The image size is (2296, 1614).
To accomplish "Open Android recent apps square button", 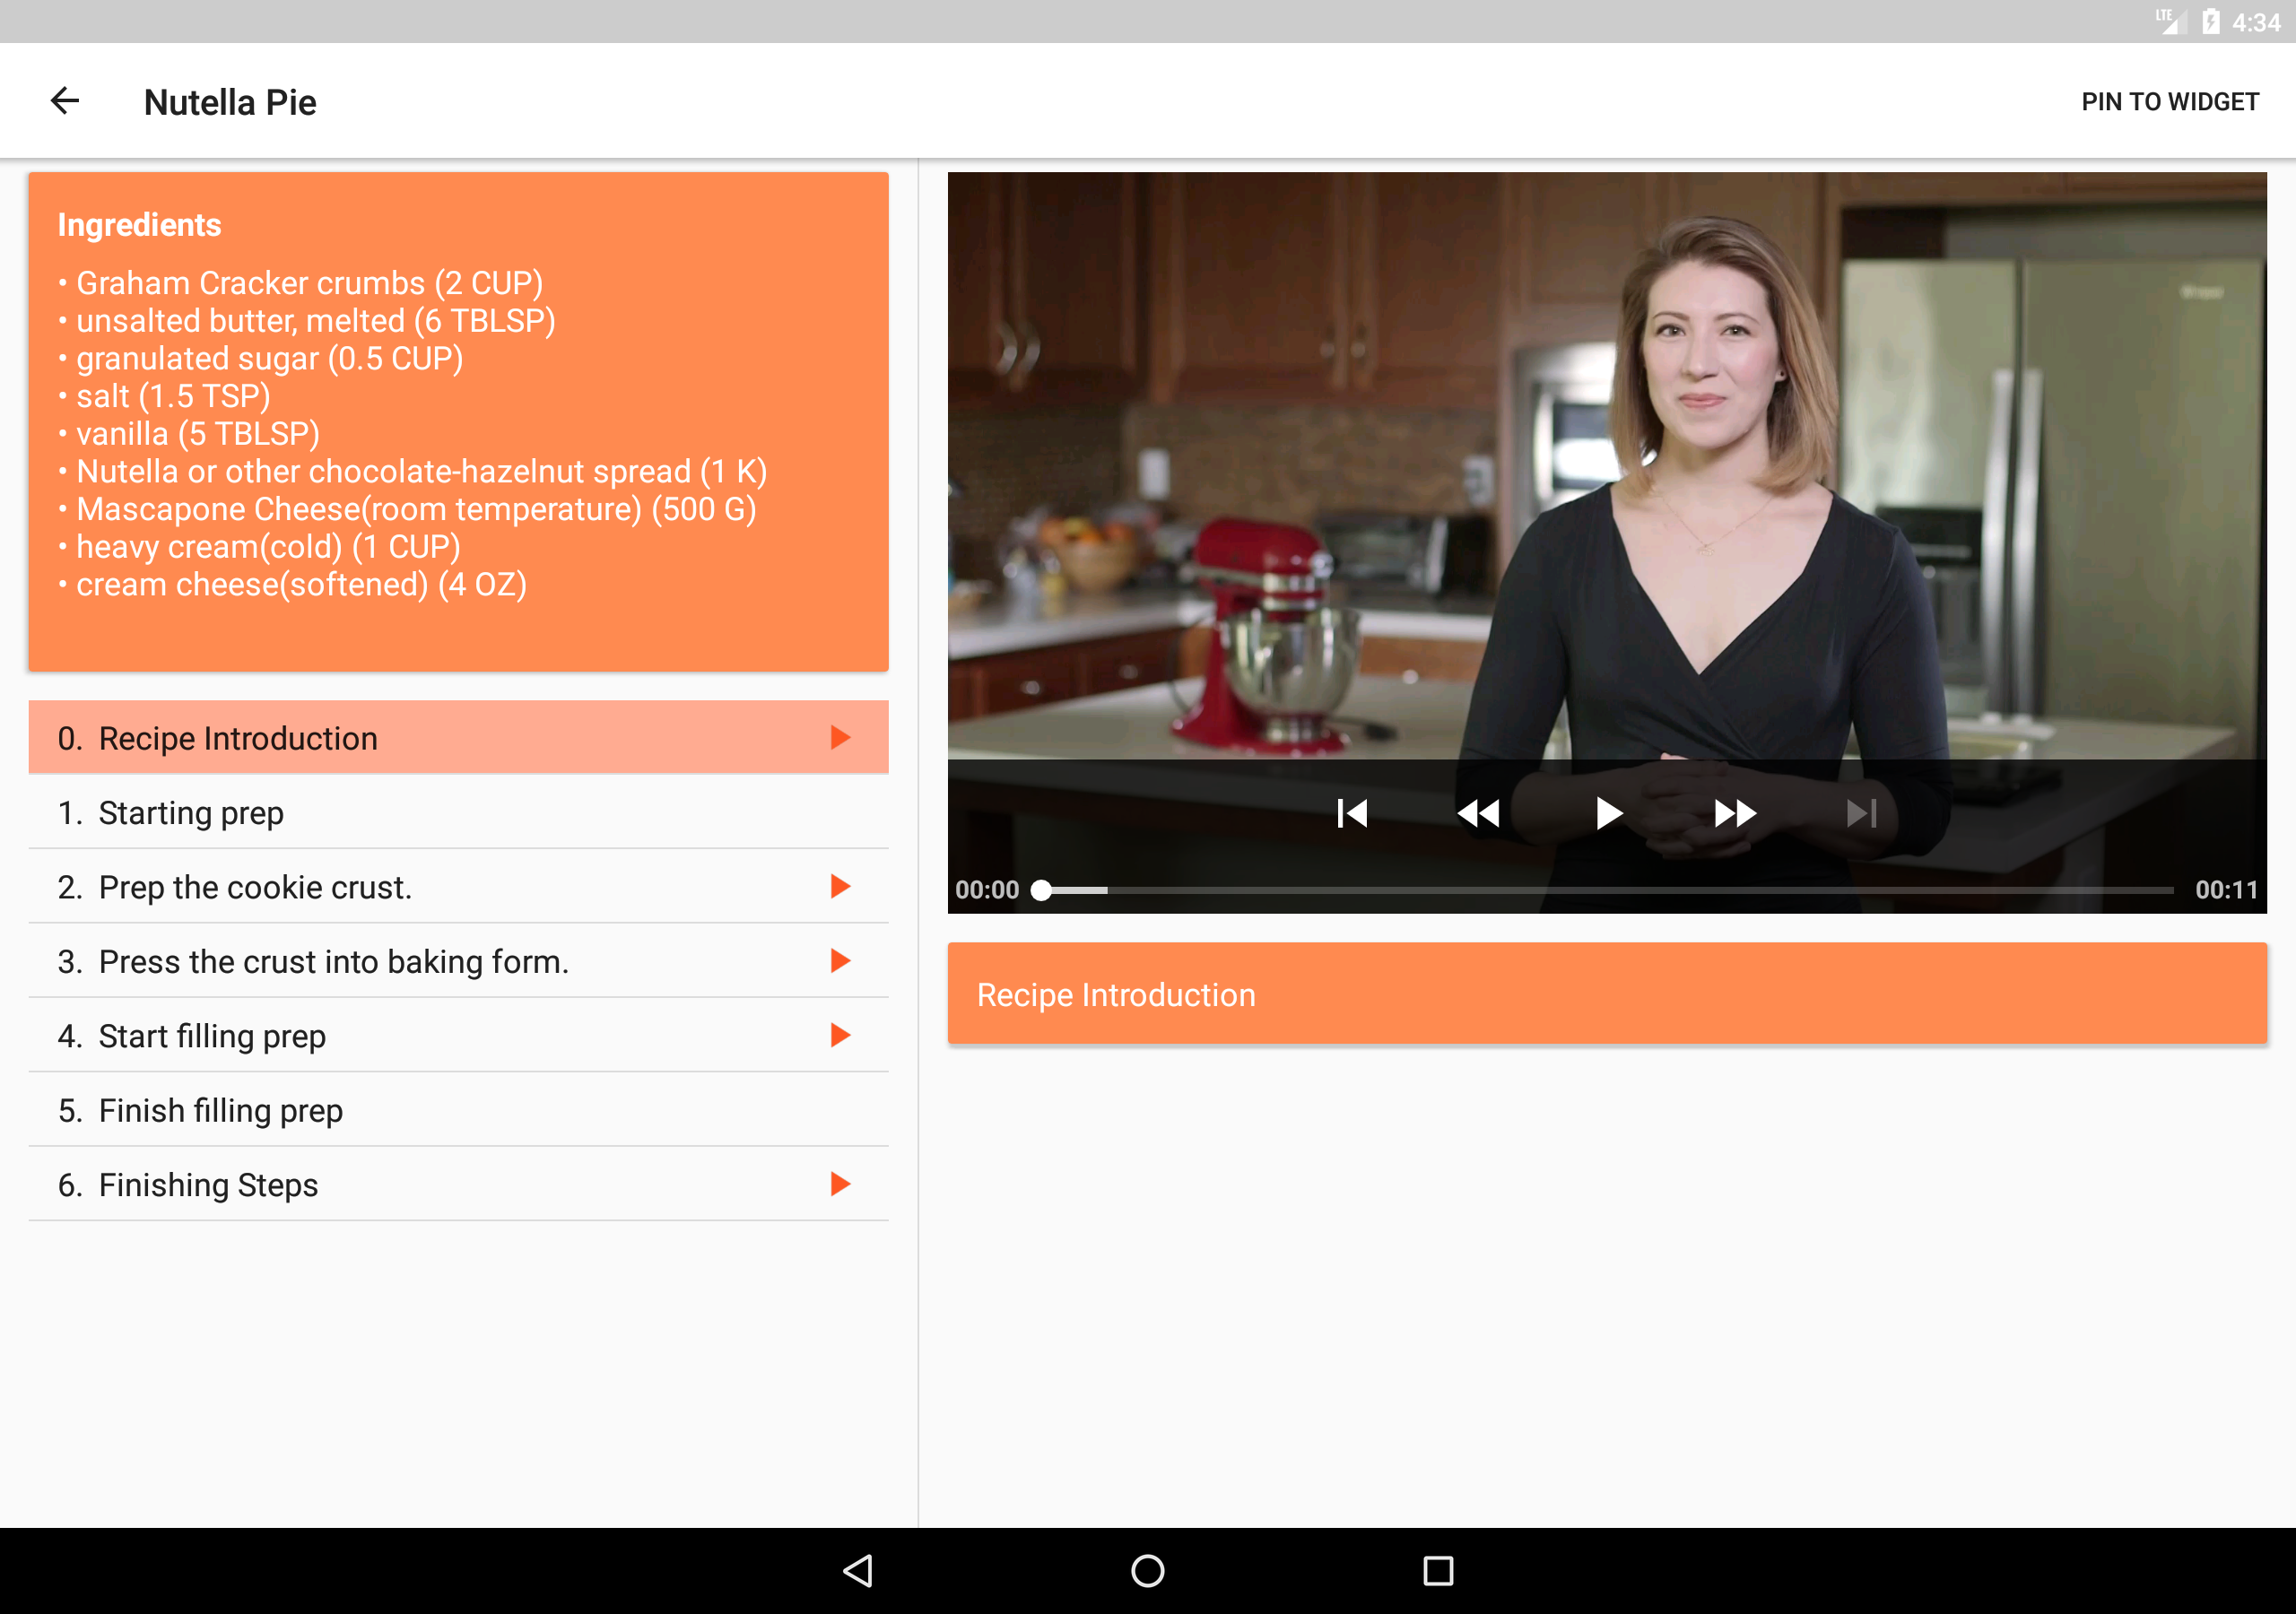I will [1437, 1570].
